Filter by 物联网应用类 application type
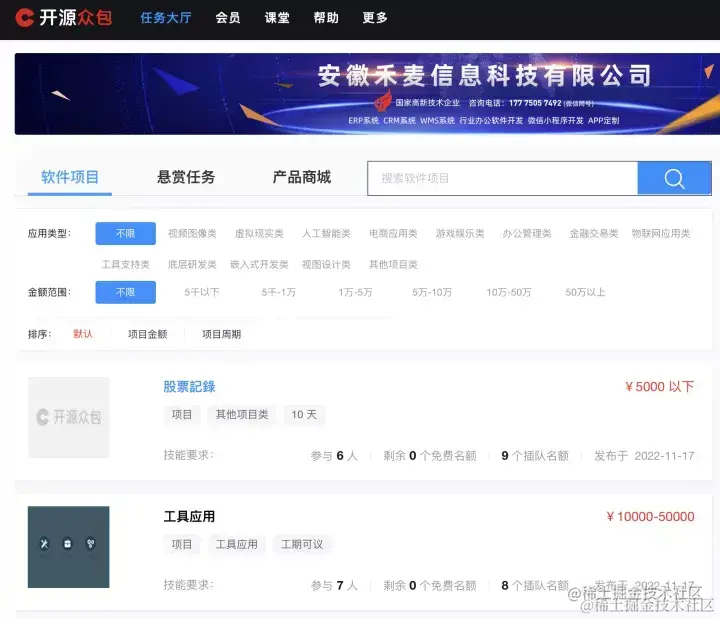Image resolution: width=720 pixels, height=619 pixels. coord(661,234)
